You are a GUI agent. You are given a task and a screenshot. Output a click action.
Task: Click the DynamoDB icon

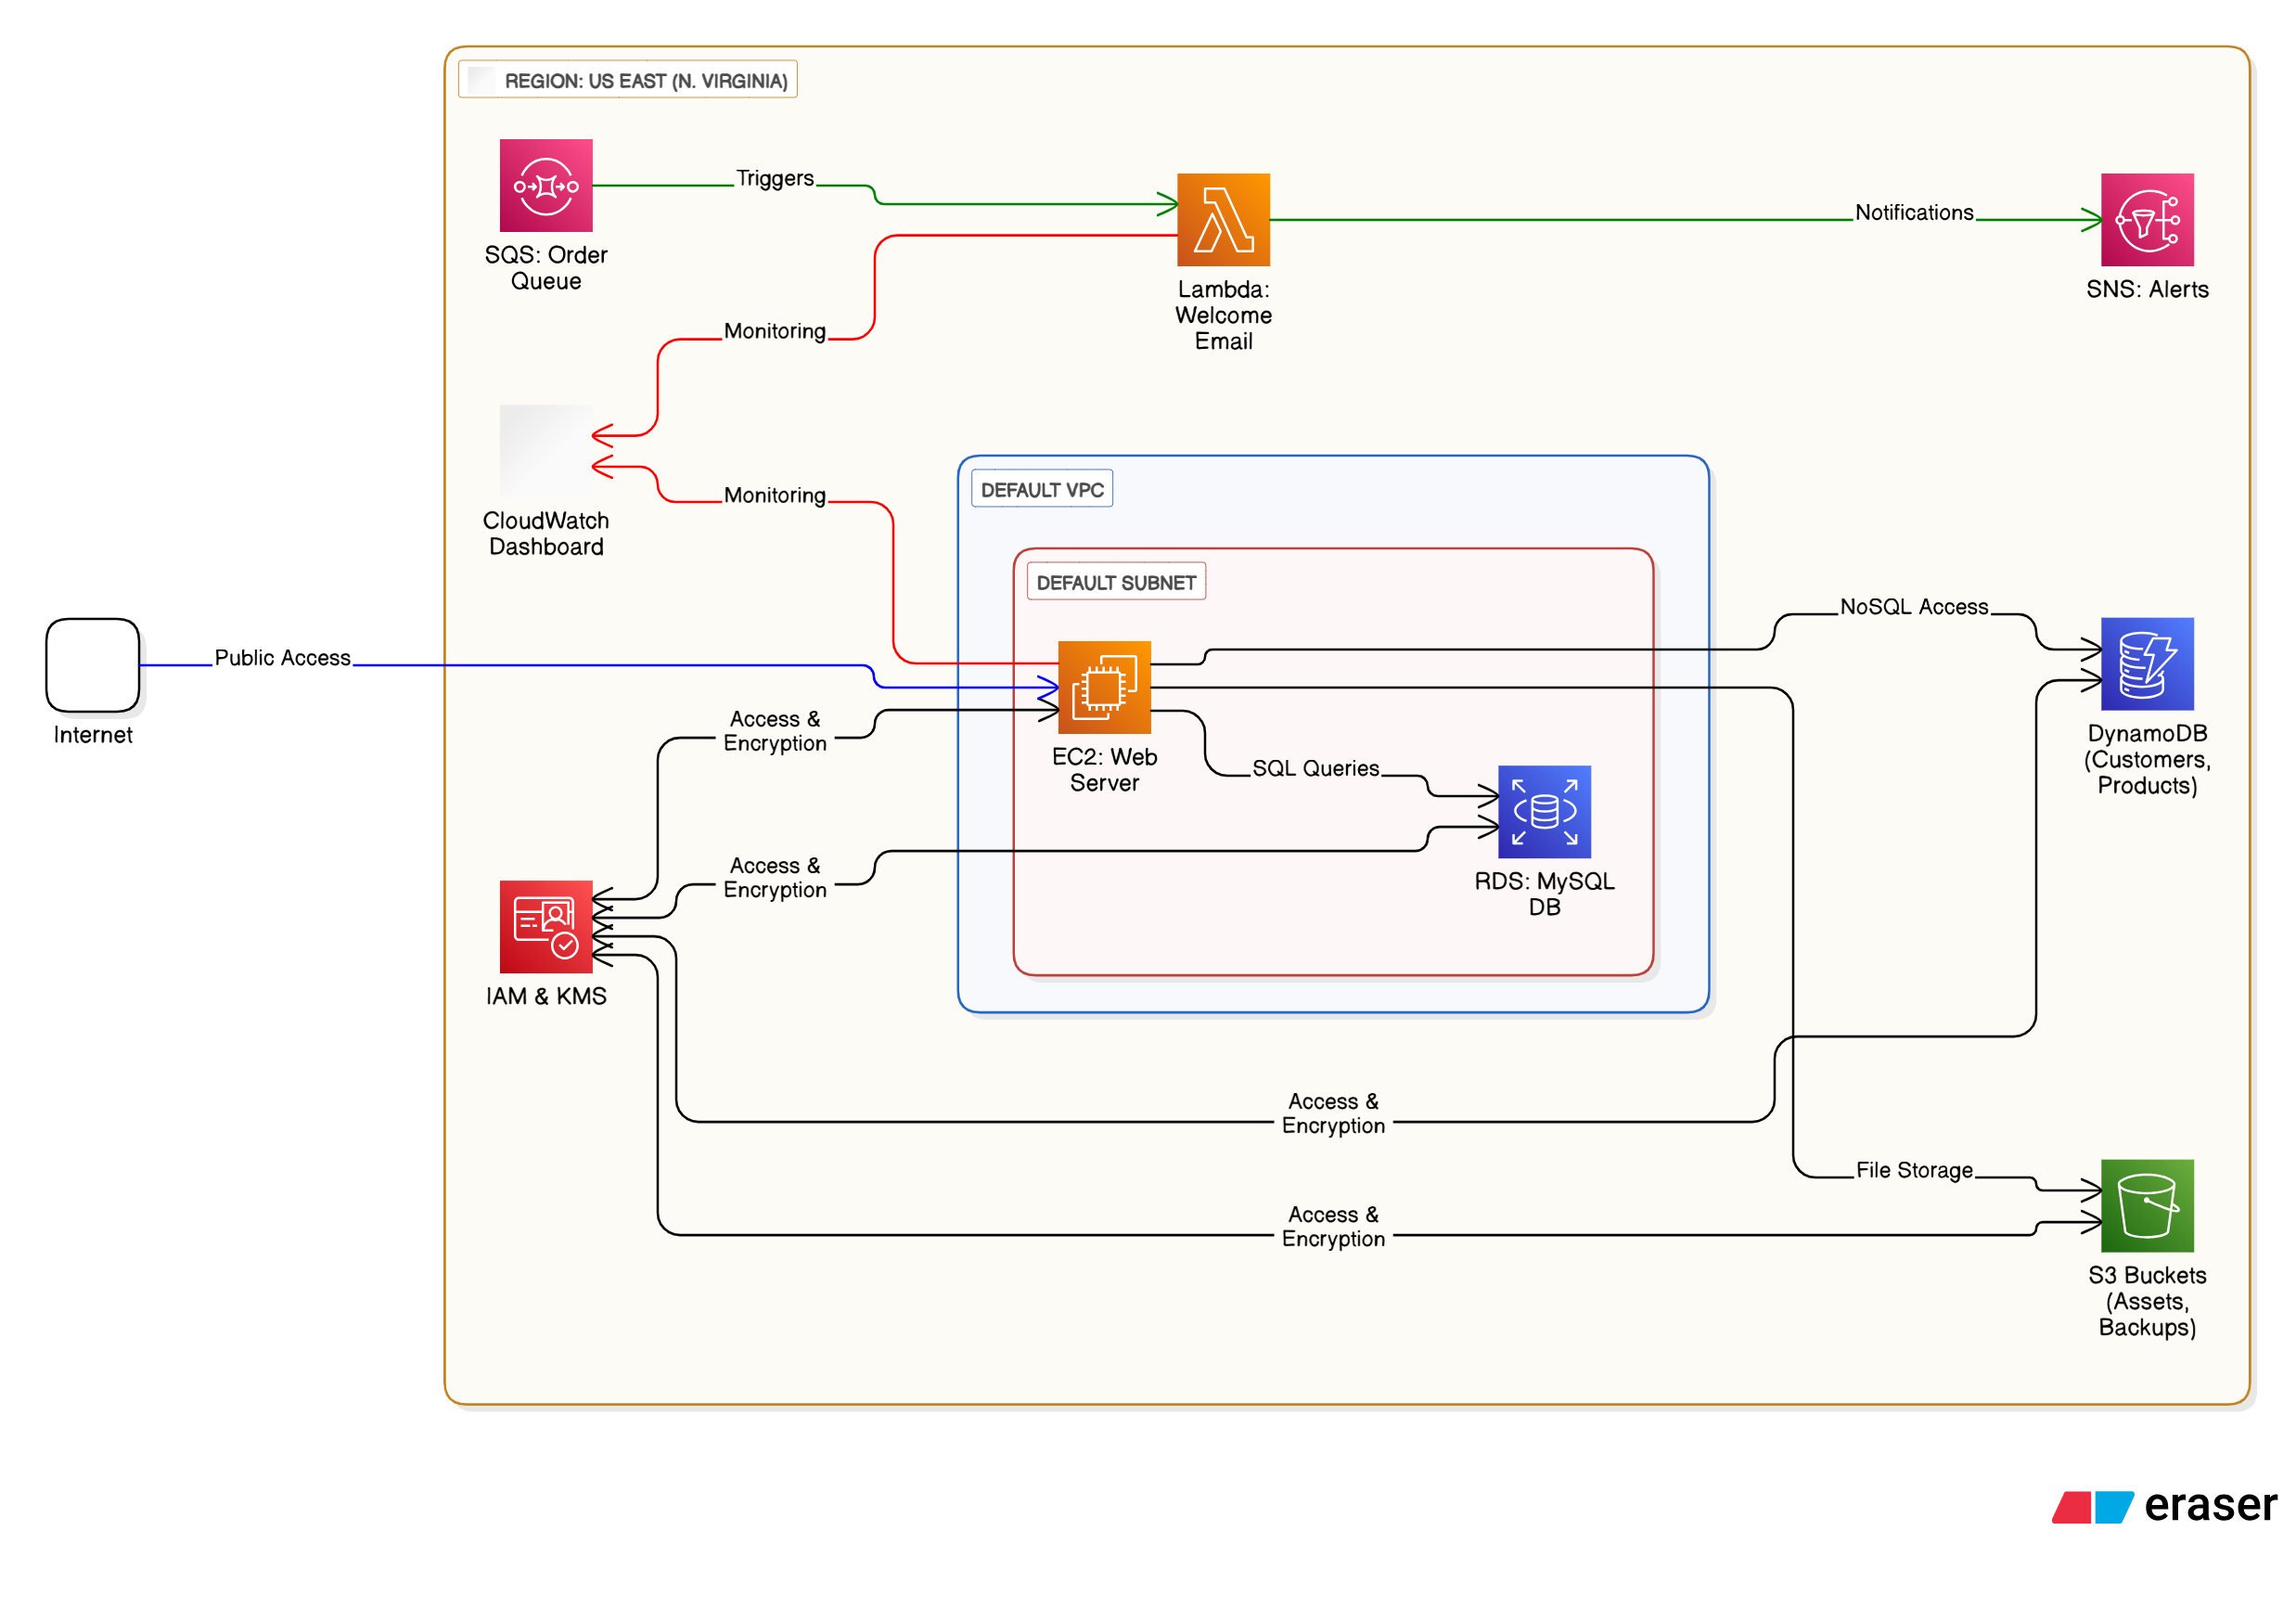pyautogui.click(x=2147, y=664)
